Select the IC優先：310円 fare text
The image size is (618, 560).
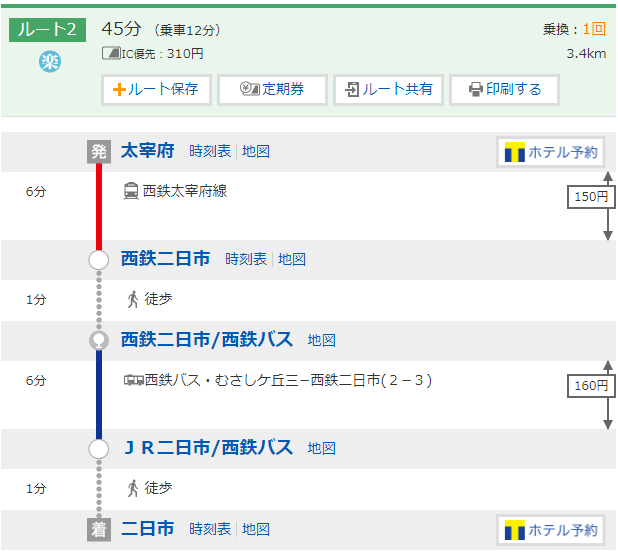coord(162,54)
